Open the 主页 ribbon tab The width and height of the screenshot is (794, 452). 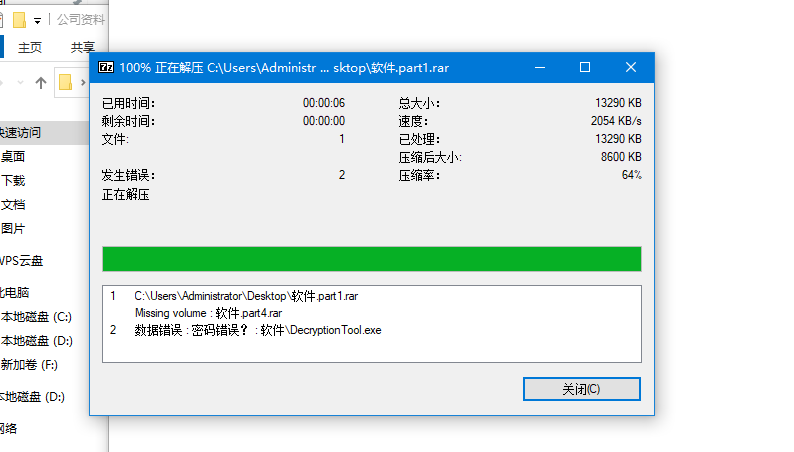(x=30, y=47)
